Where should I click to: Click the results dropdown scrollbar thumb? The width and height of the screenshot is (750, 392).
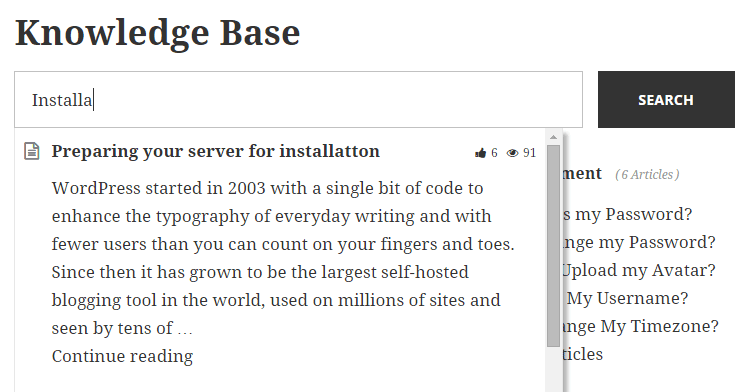pos(553,246)
